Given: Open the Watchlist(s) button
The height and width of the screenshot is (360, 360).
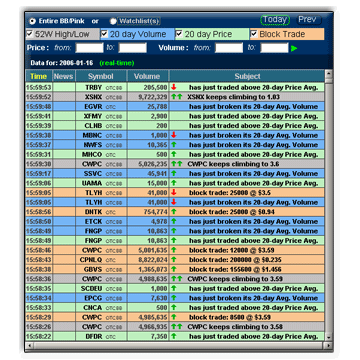Looking at the screenshot, I should tap(139, 21).
